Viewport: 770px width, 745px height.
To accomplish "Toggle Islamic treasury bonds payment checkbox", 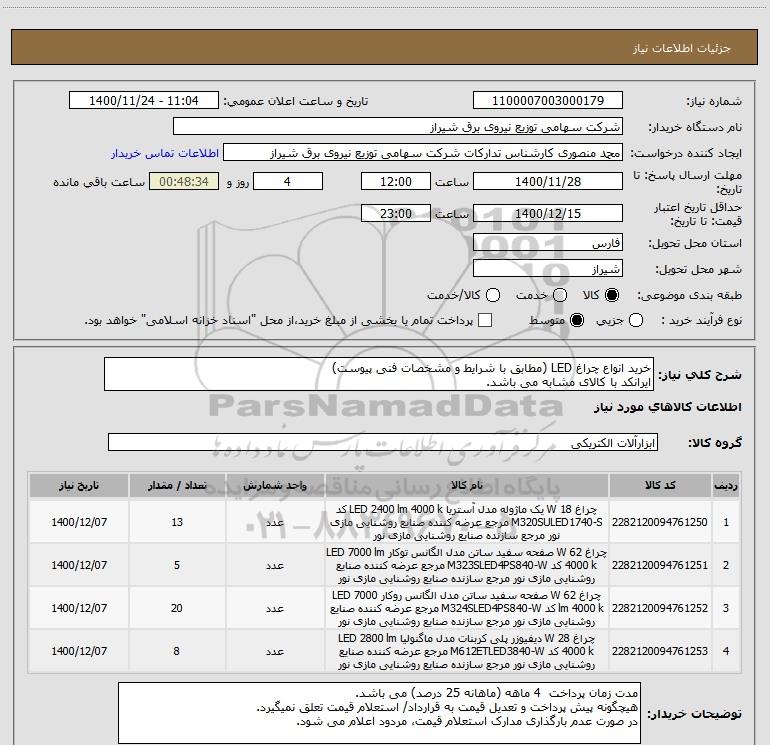I will tap(485, 320).
